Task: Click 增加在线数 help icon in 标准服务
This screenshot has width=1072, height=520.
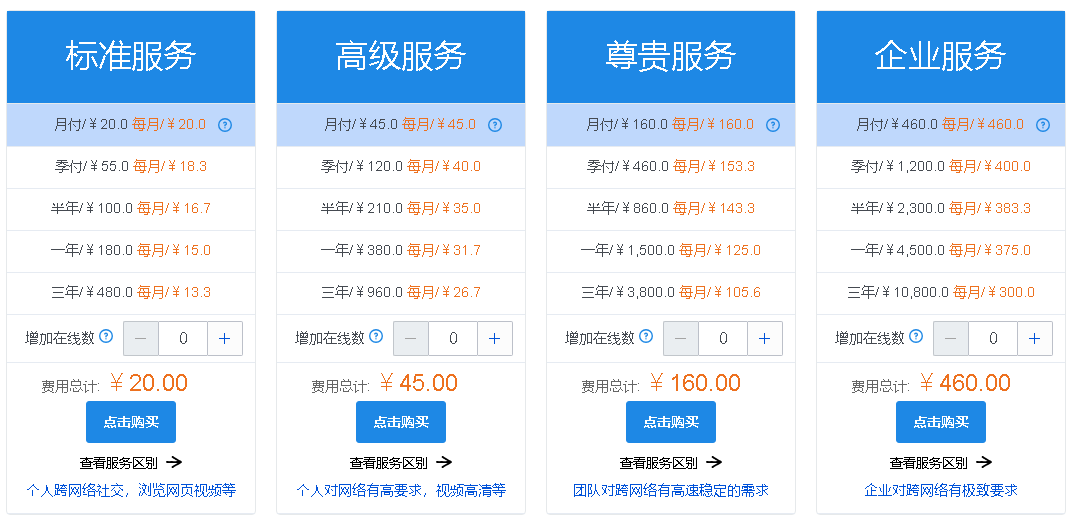Action: click(x=106, y=337)
